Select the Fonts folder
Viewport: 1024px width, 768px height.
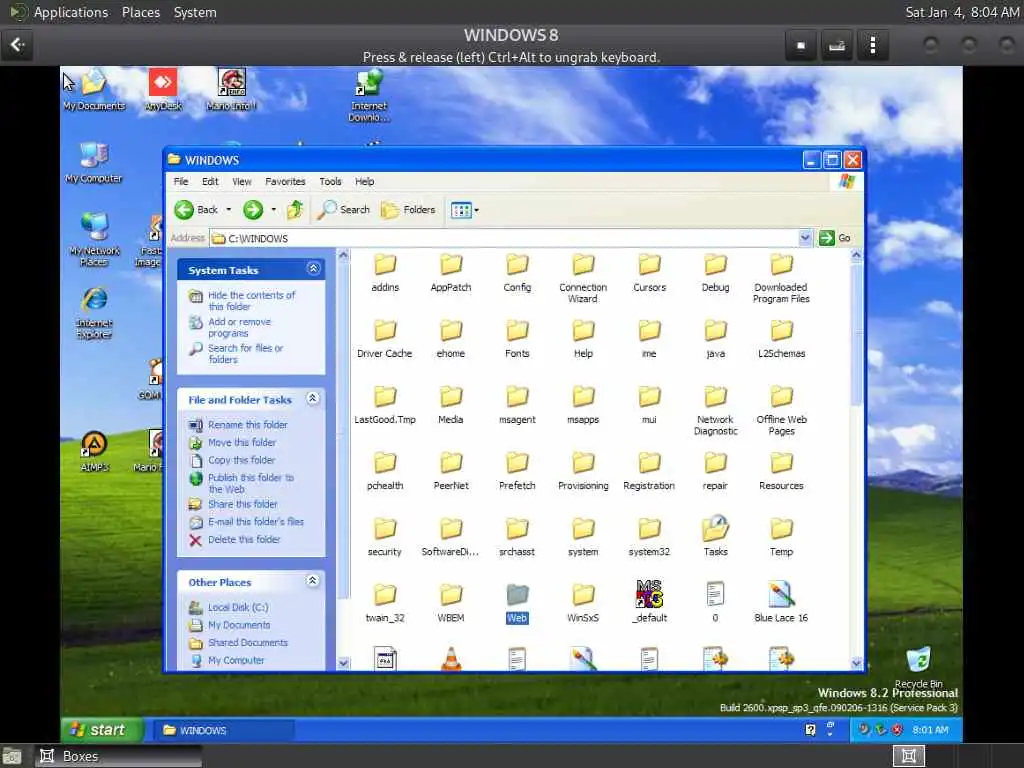pyautogui.click(x=517, y=338)
